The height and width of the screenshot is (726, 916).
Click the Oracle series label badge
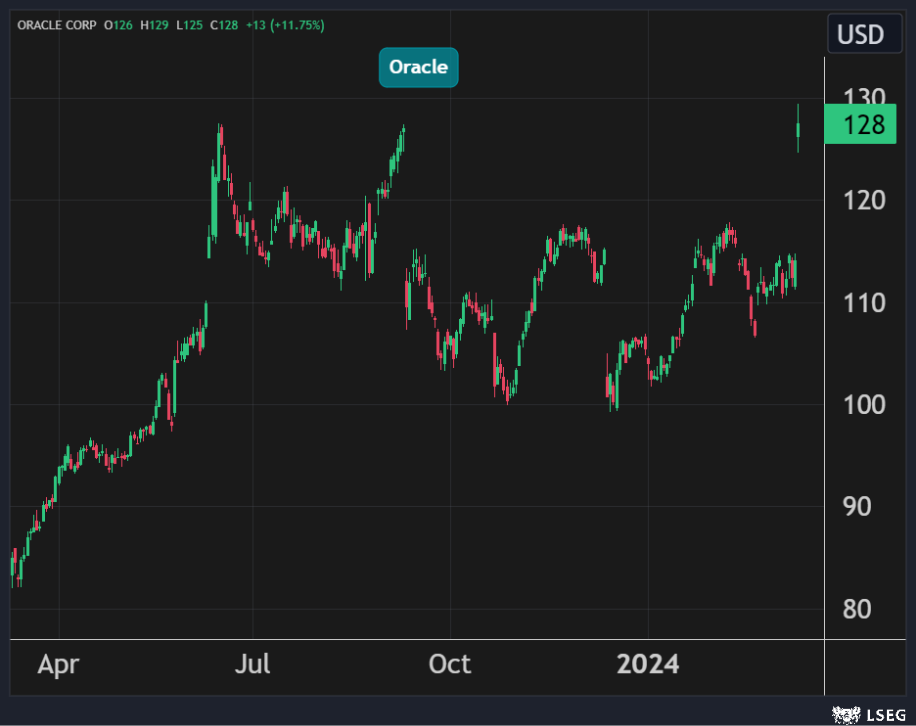point(418,68)
